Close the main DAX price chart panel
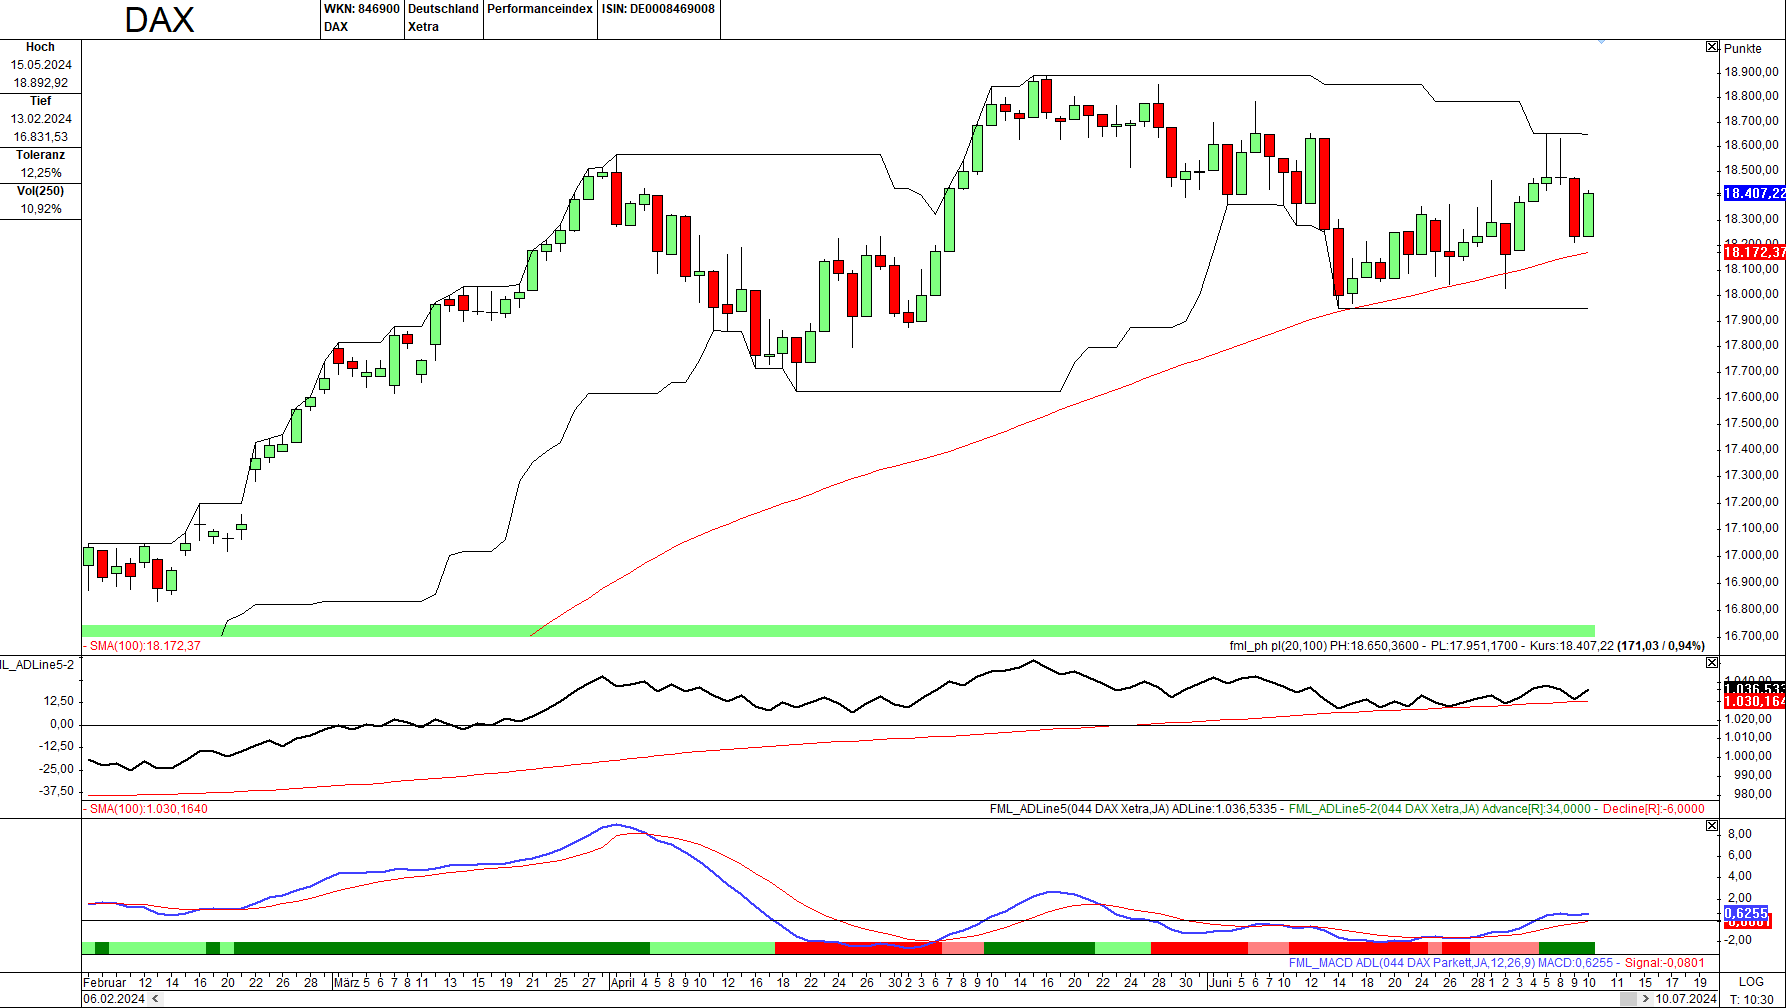Viewport: 1786px width, 1008px height. (x=1712, y=47)
